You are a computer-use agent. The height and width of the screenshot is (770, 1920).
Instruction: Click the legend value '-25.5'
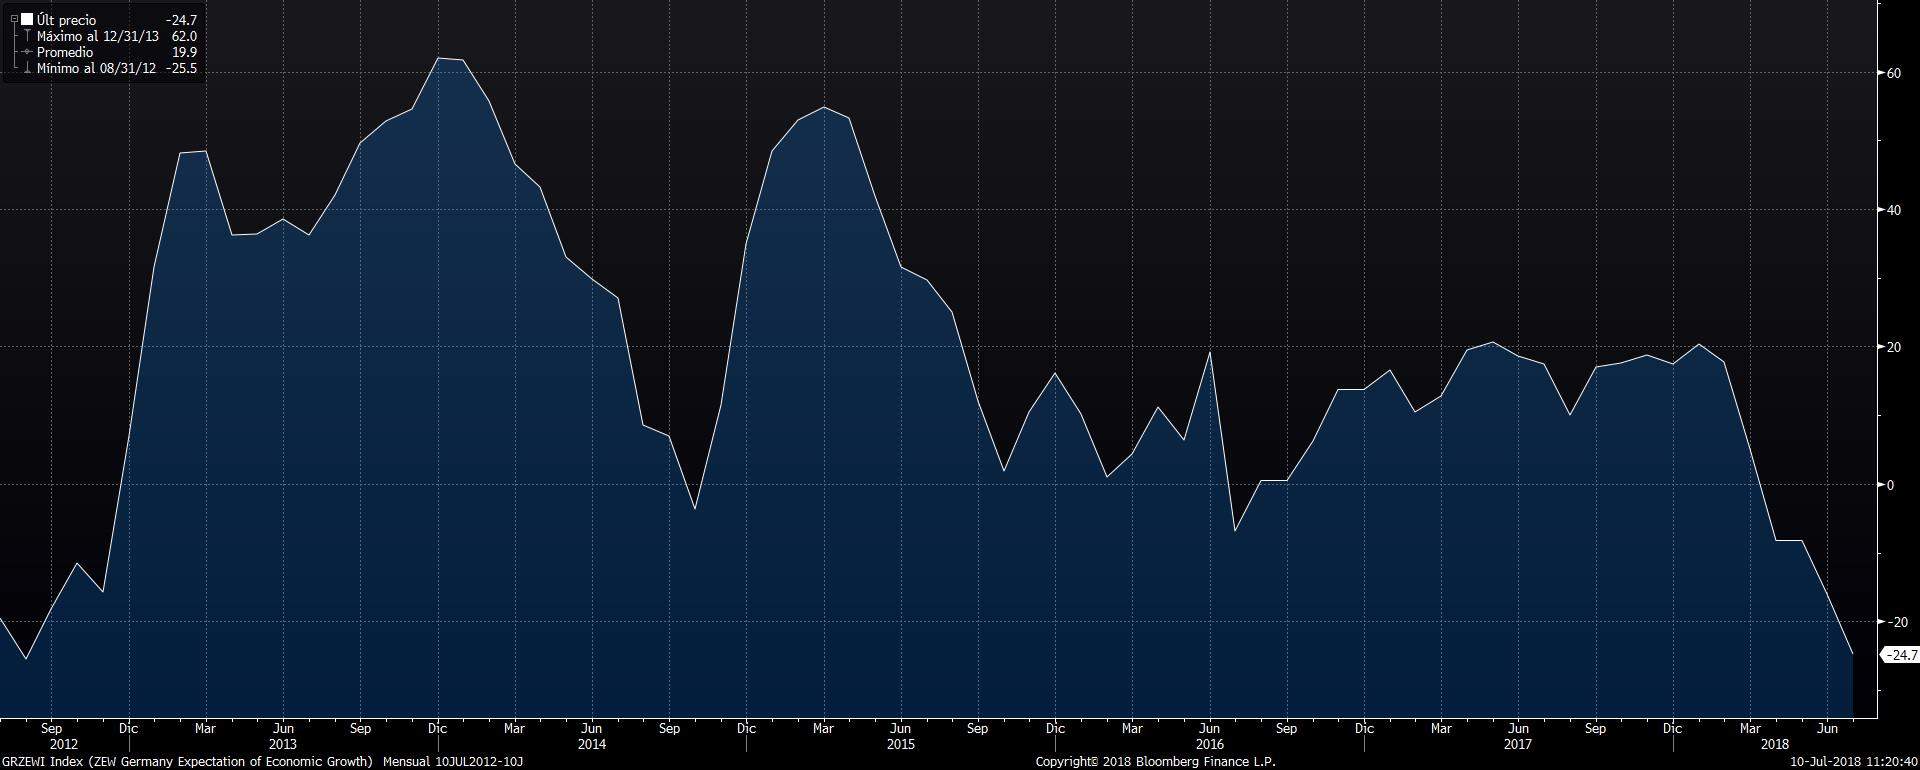(181, 69)
